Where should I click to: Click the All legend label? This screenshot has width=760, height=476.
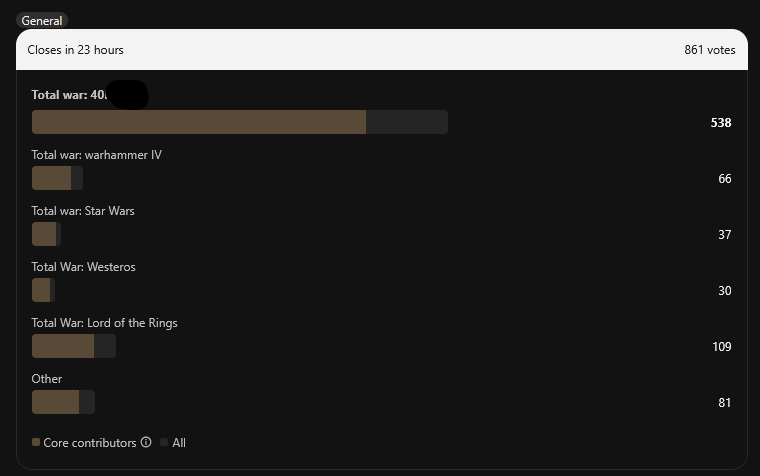coord(179,443)
